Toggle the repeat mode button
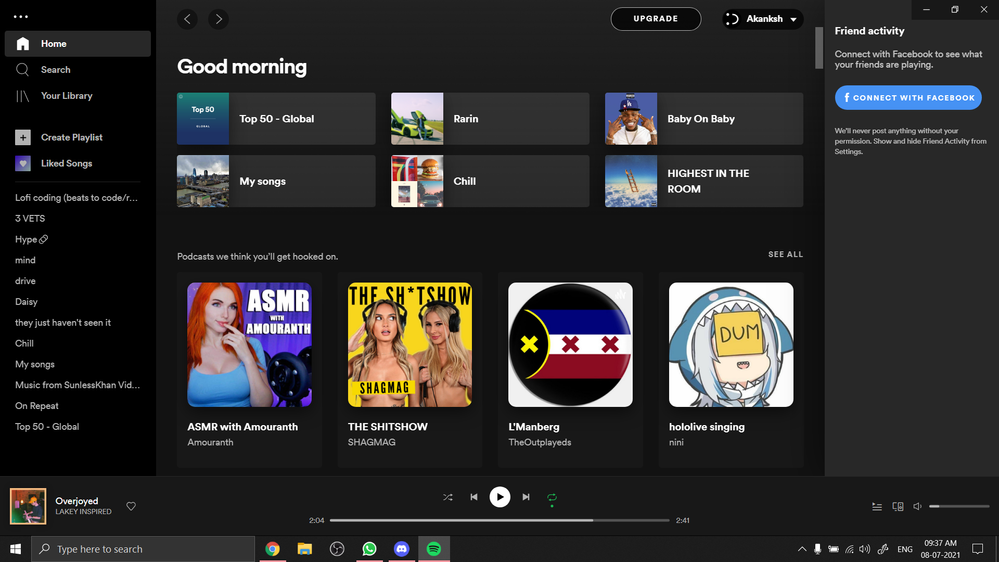The image size is (999, 562). click(x=552, y=497)
